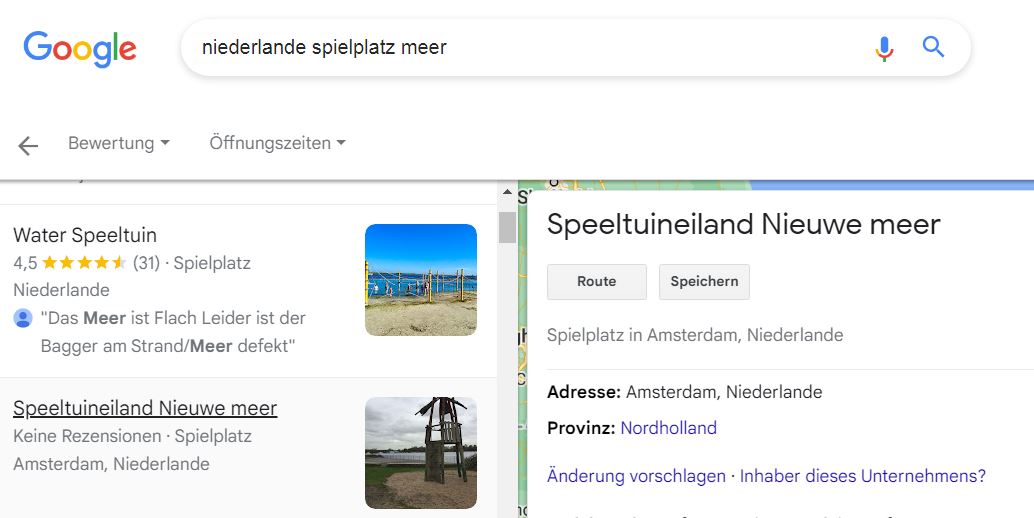Click the reviewer avatar icon in Water Speeltuin
This screenshot has height=518, width=1034.
click(x=23, y=318)
